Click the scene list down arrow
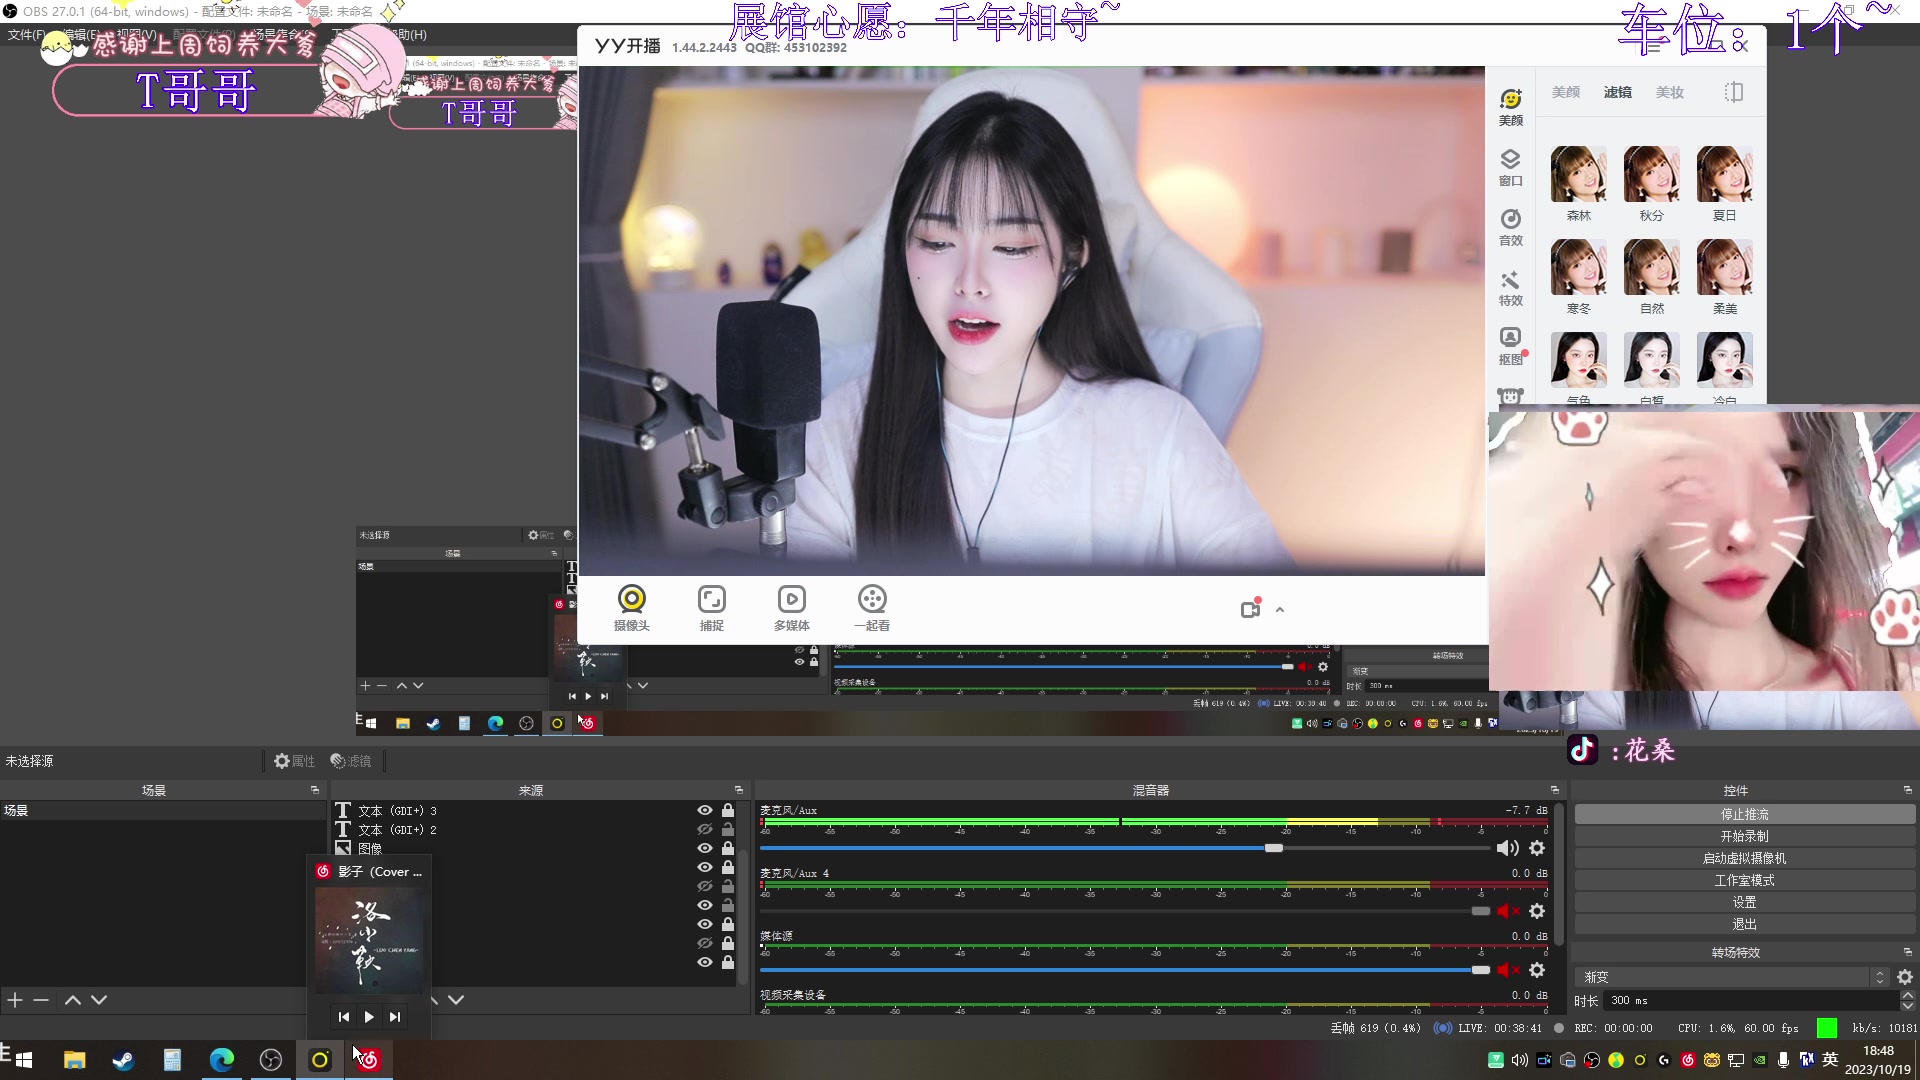The image size is (1920, 1080). [x=99, y=1000]
